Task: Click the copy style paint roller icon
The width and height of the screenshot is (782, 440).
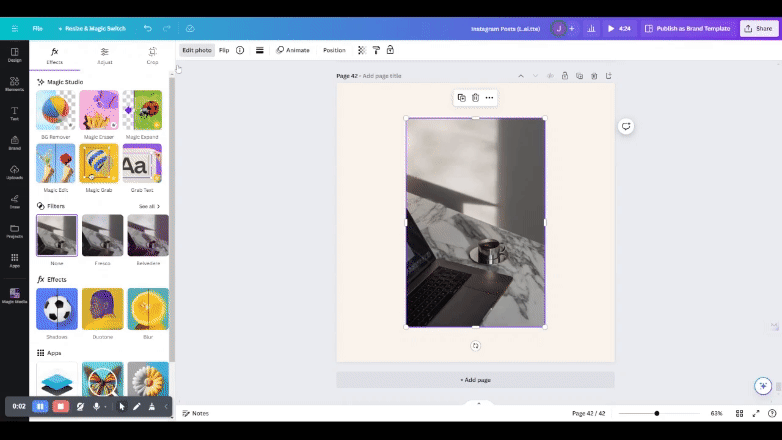Action: tap(376, 50)
